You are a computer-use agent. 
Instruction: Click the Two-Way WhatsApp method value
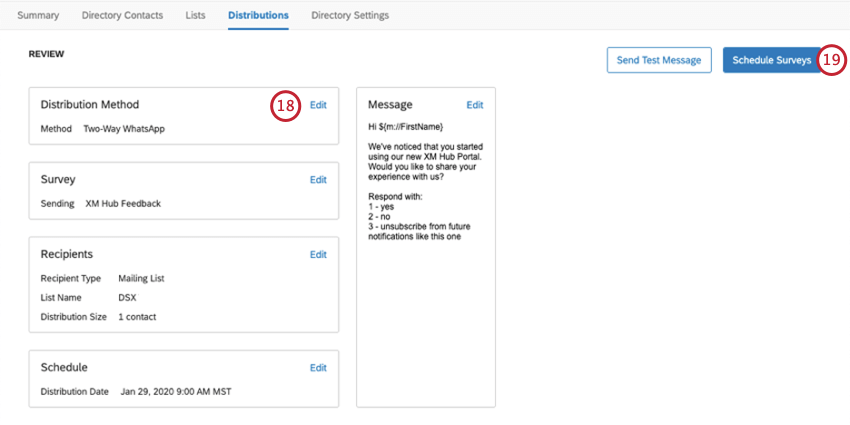[x=124, y=129]
